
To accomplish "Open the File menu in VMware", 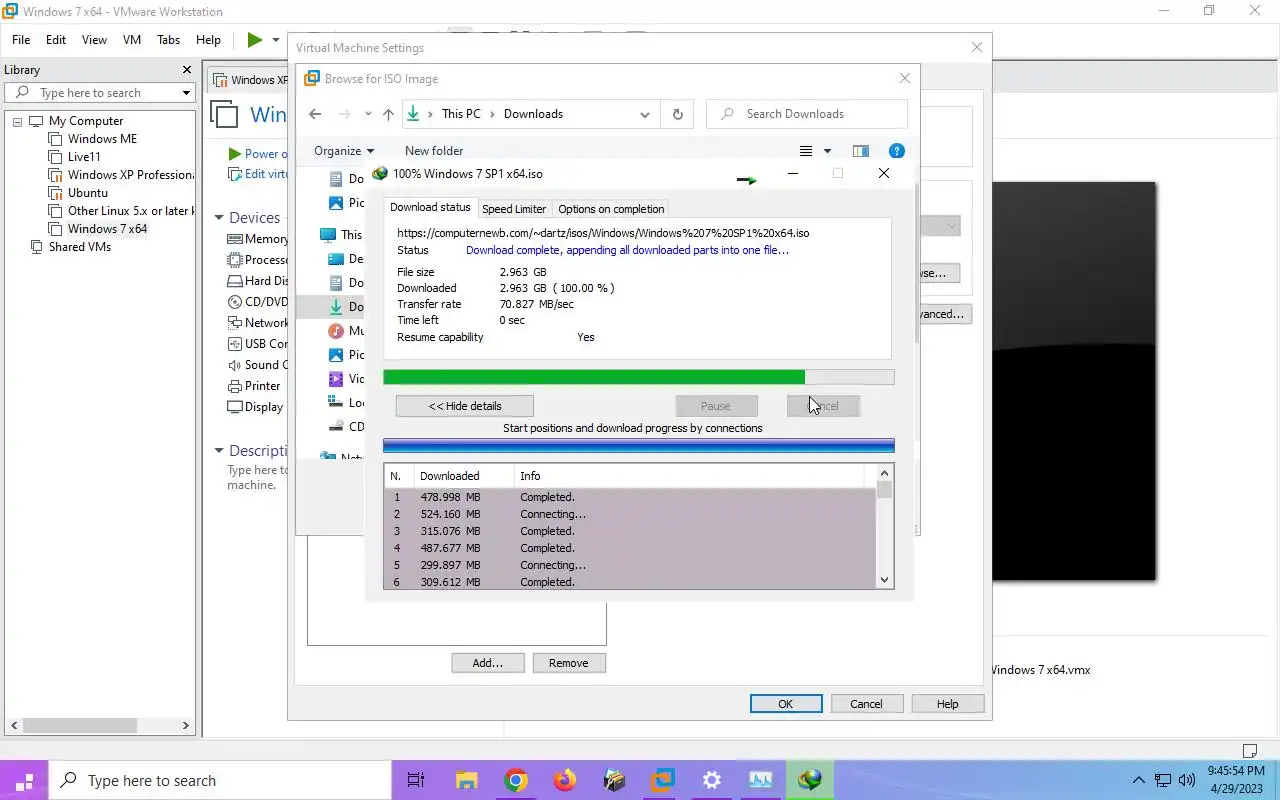I will click(21, 40).
